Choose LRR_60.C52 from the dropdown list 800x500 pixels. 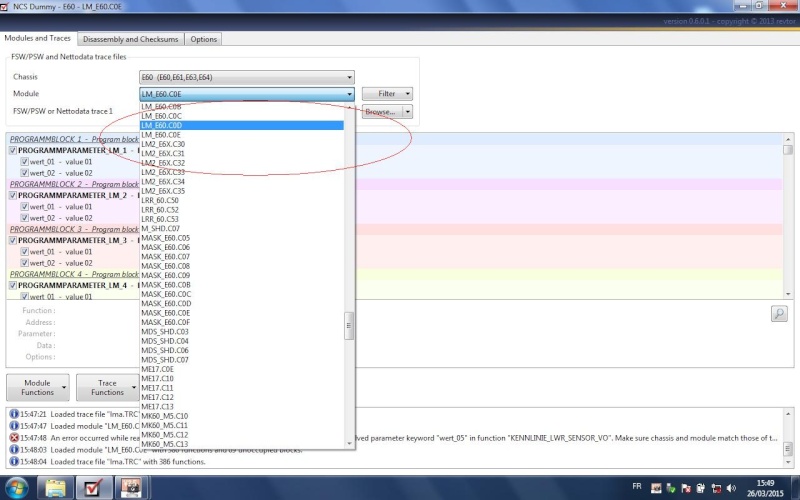click(242, 210)
